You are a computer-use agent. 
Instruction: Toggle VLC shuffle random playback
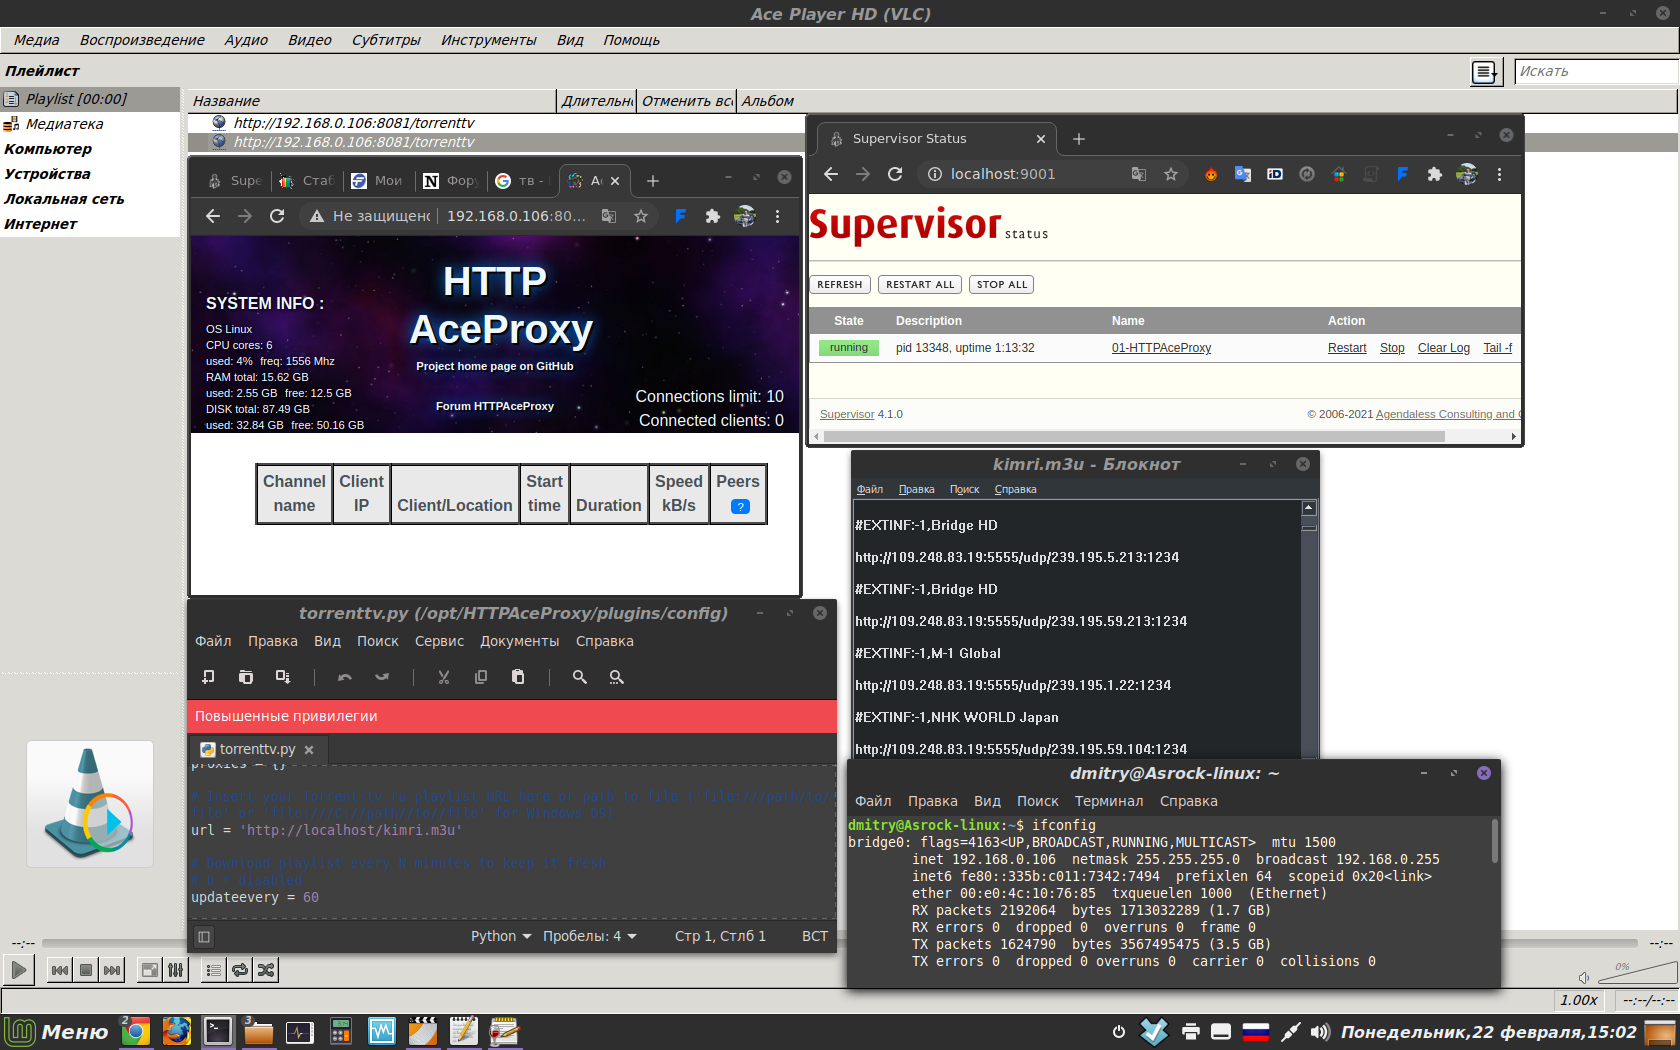(x=266, y=970)
